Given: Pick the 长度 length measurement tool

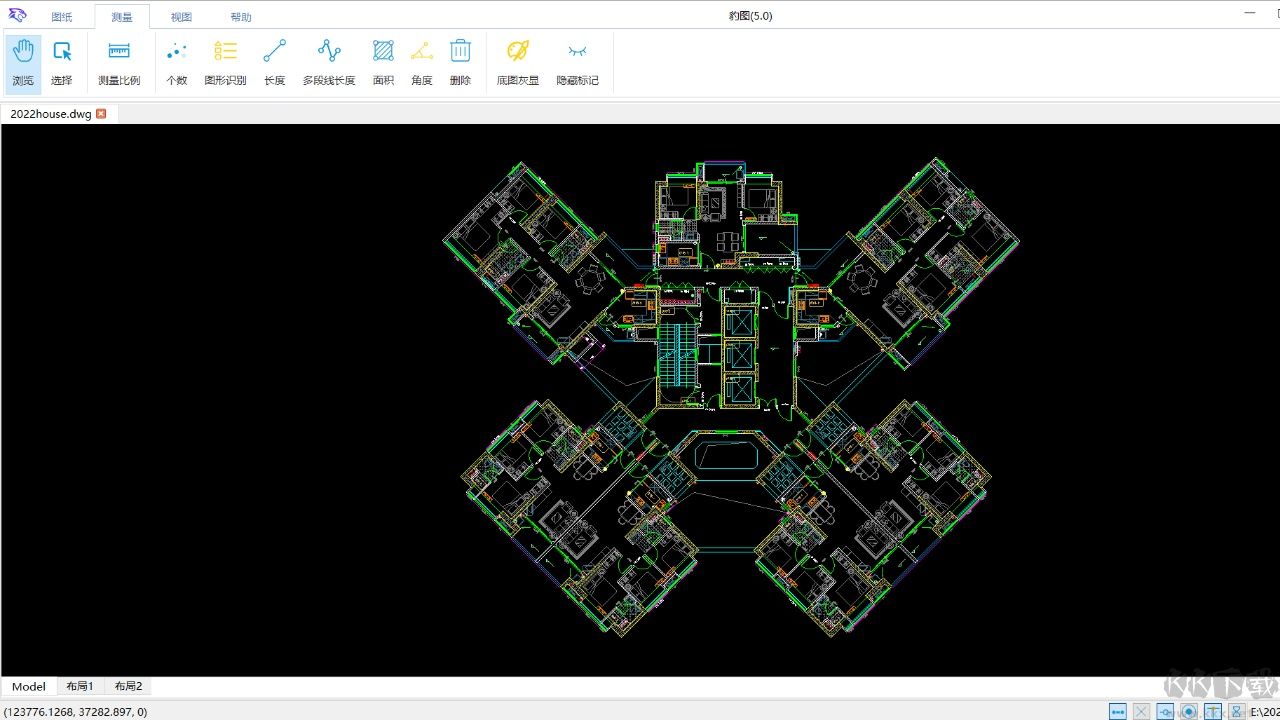Looking at the screenshot, I should 274,63.
